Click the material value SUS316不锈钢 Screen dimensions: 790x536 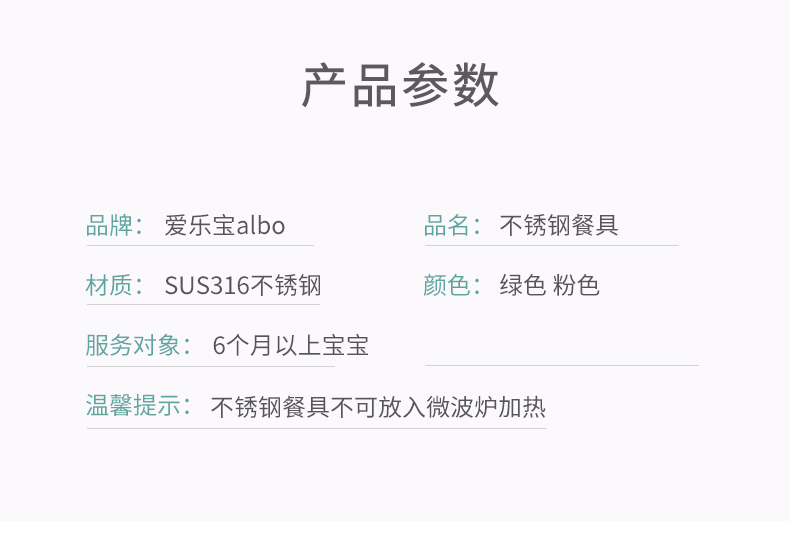[x=243, y=285]
